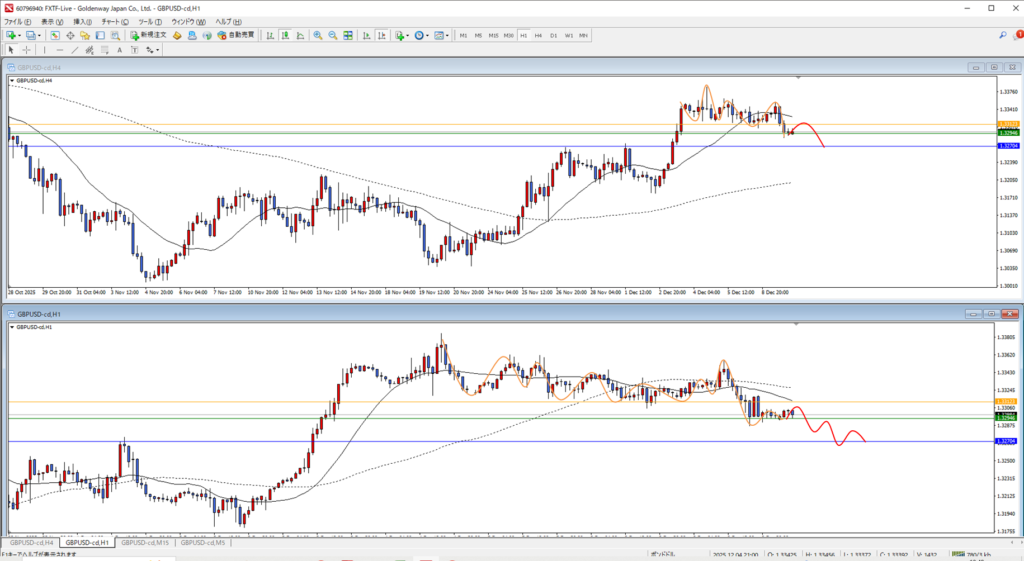Select the crosshair tool
This screenshot has width=1024, height=561.
[x=27, y=49]
